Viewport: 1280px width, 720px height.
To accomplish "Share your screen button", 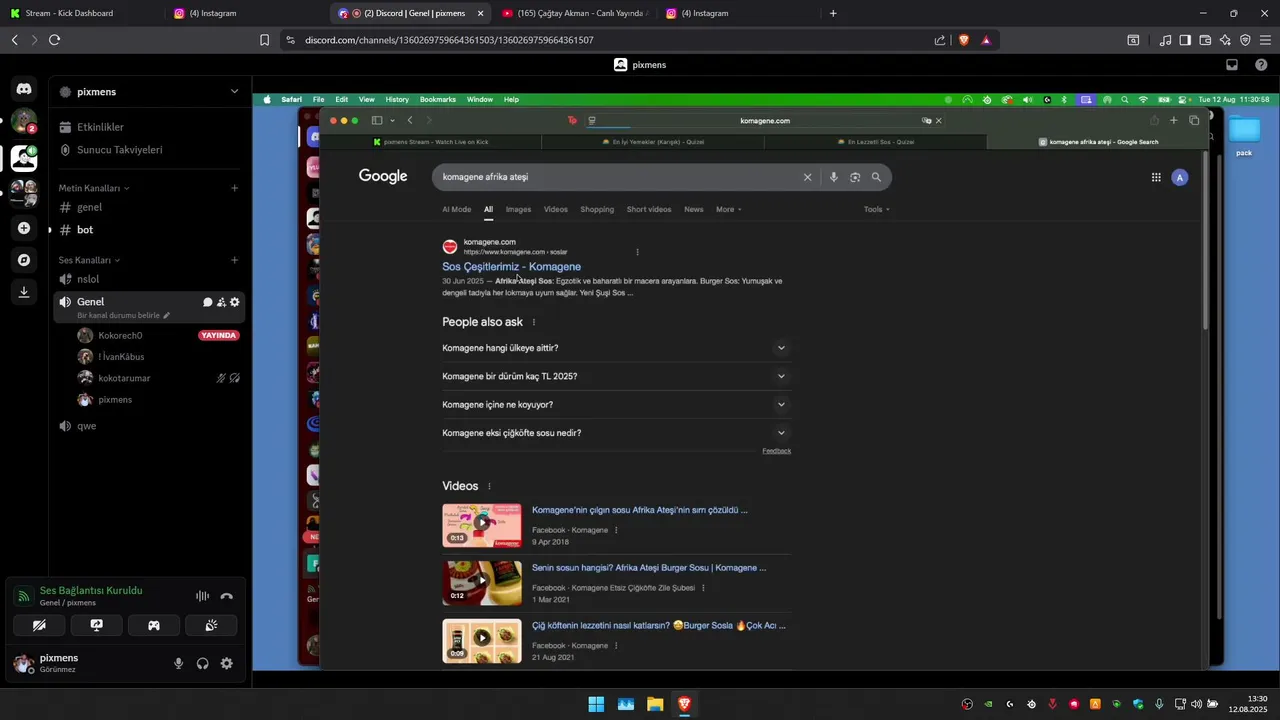I will (x=96, y=625).
